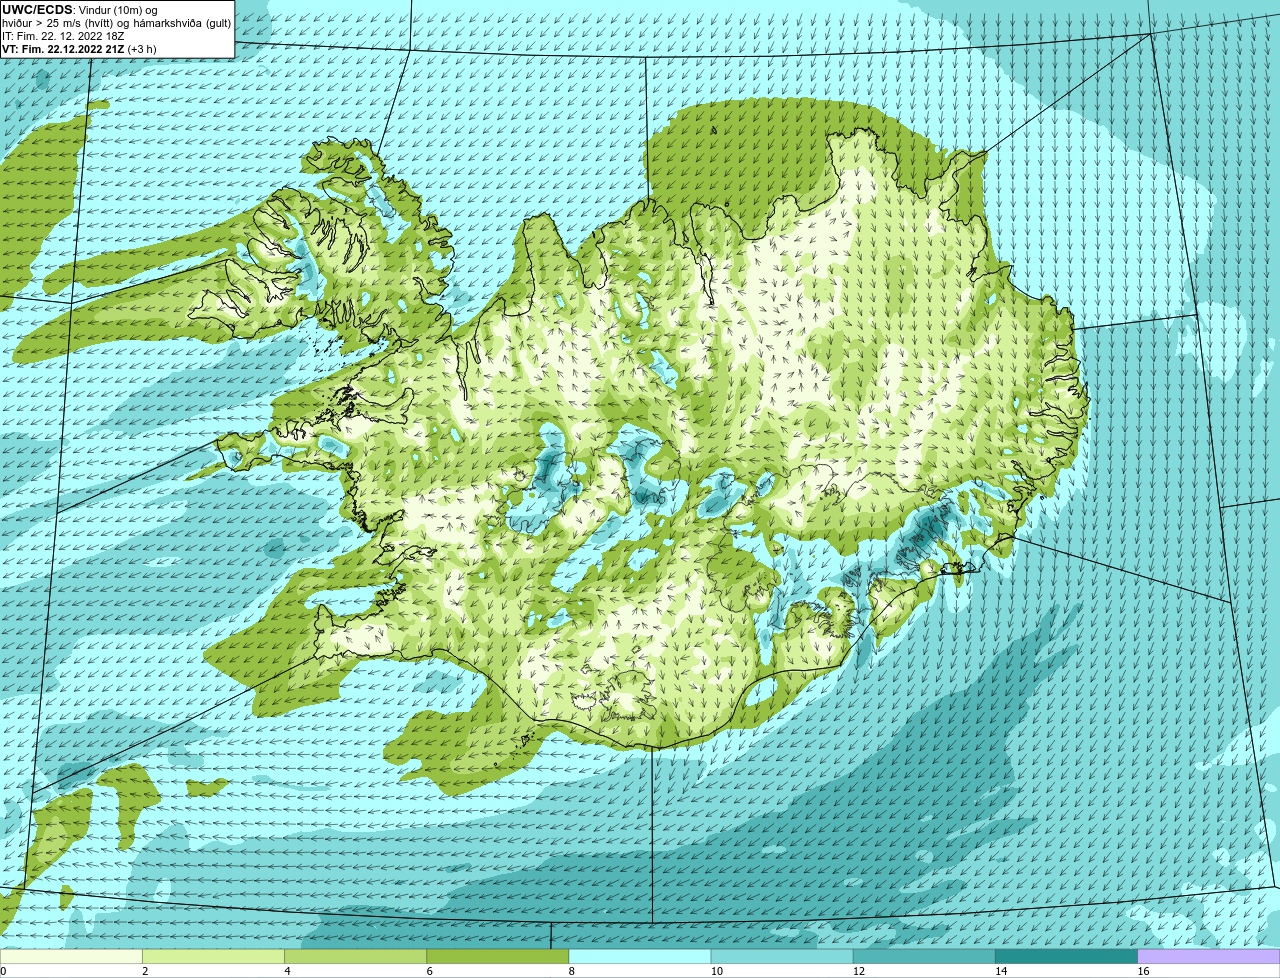Click the legend scale value "2"
The height and width of the screenshot is (978, 1280).
coord(145,971)
